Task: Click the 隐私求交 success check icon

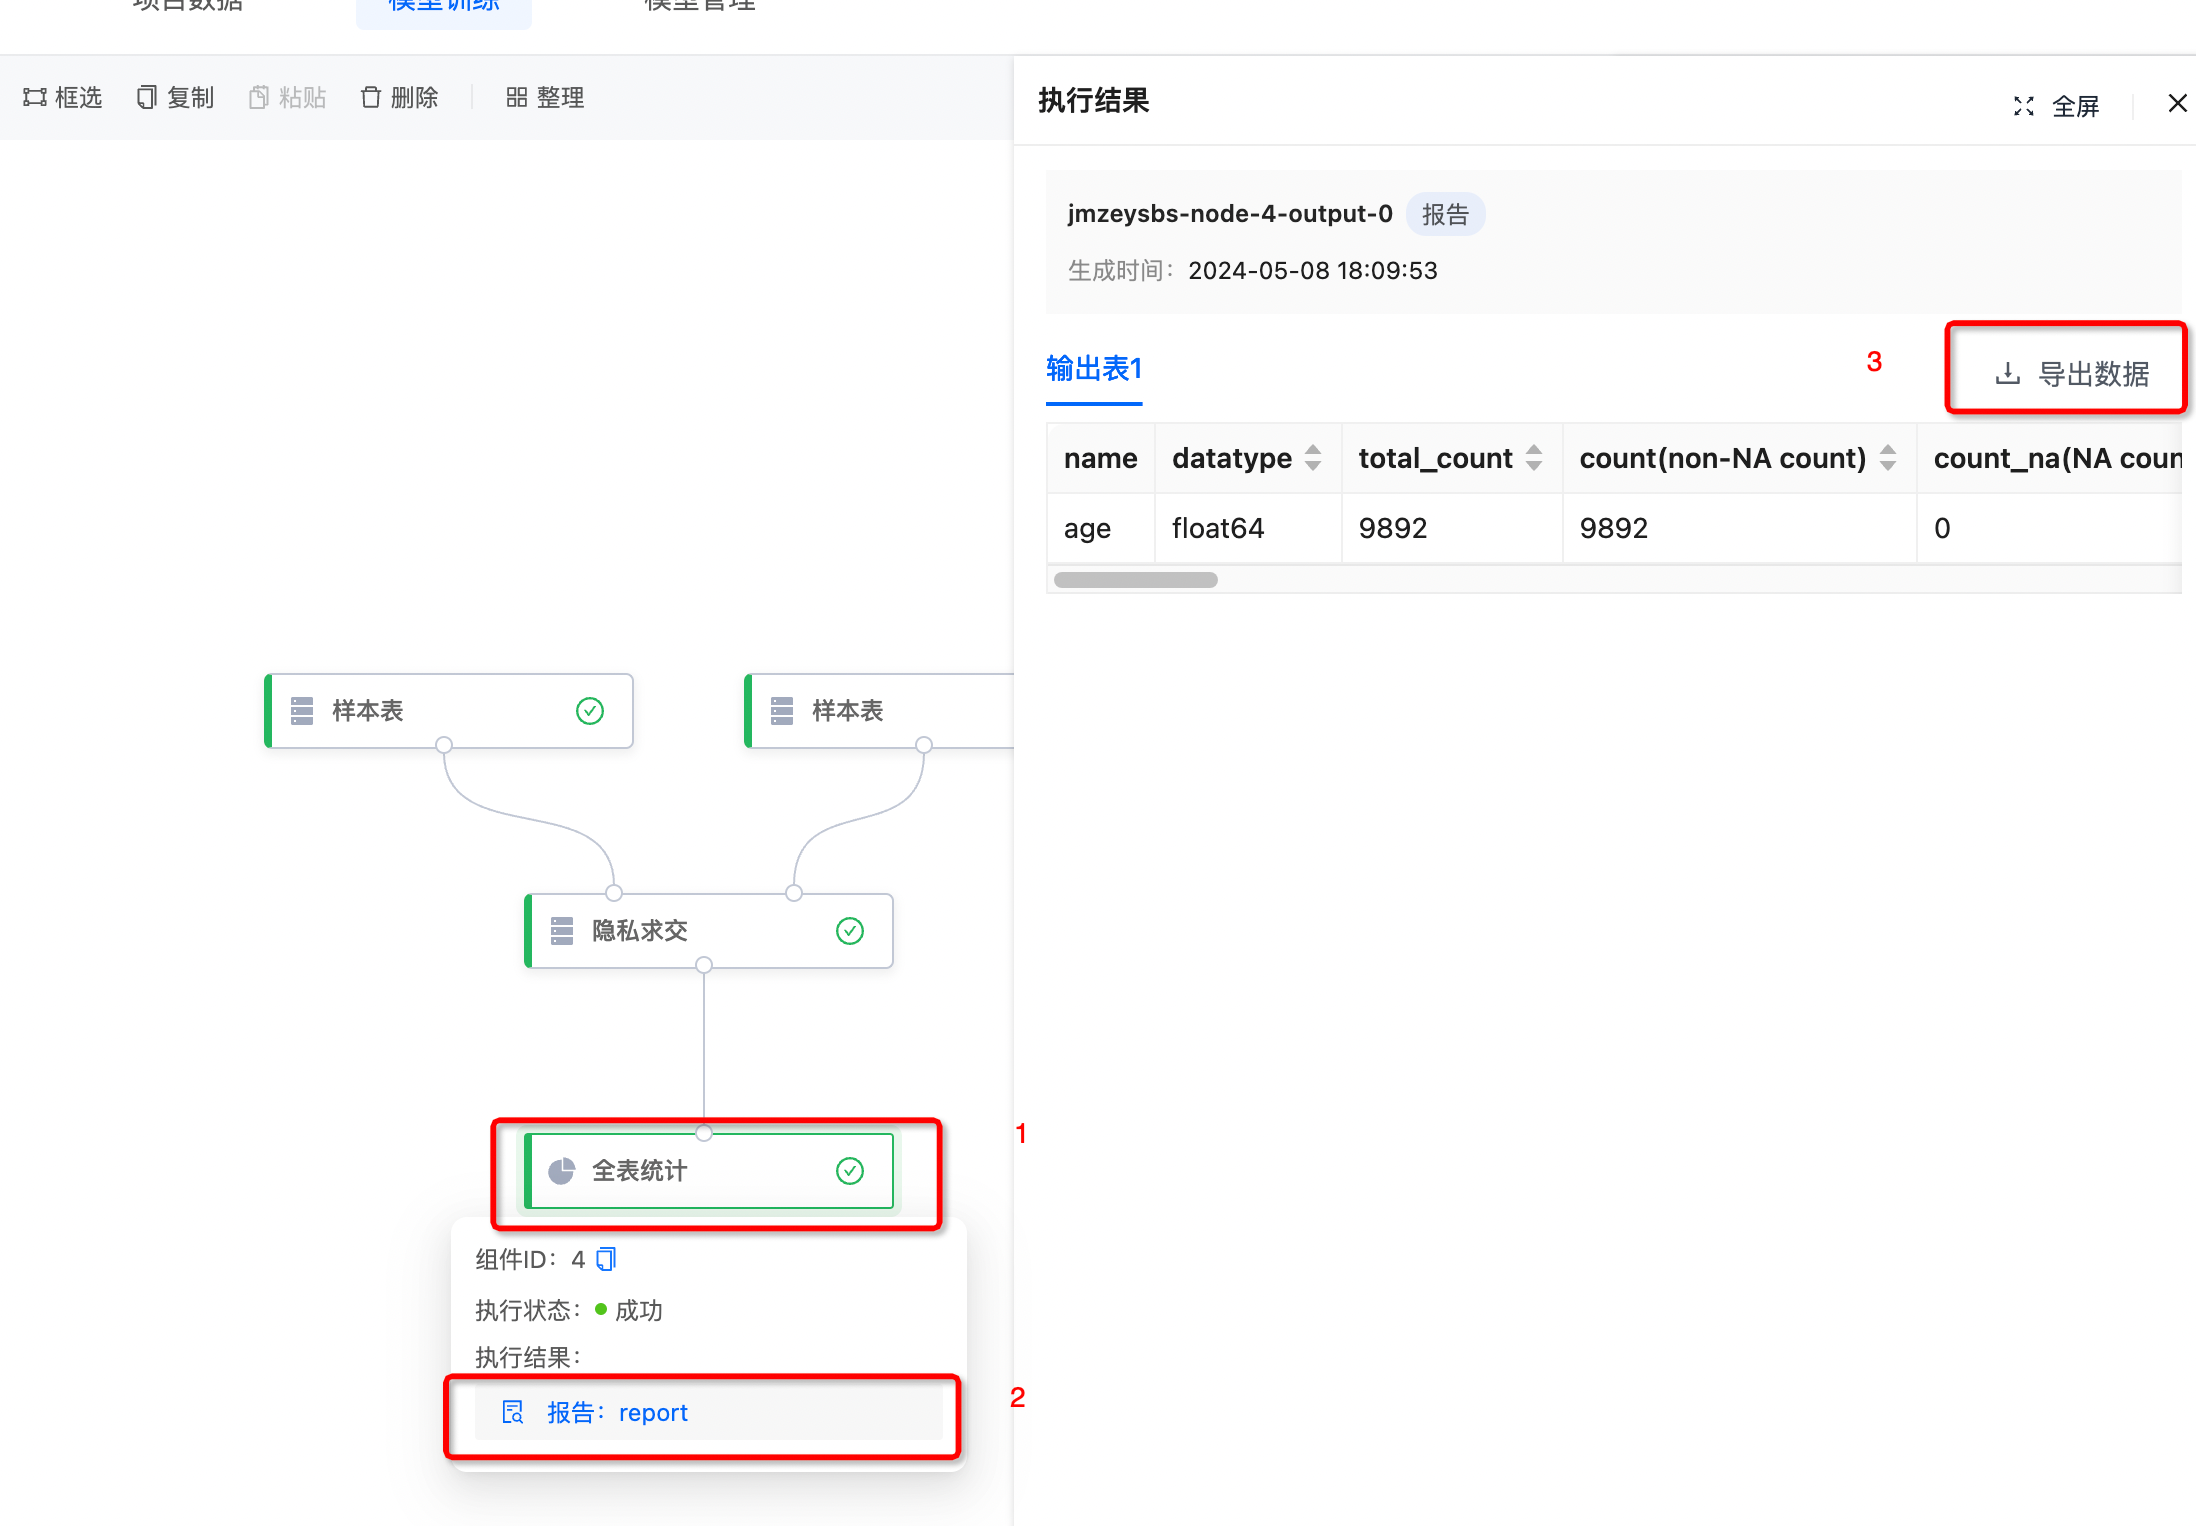Action: pos(850,931)
